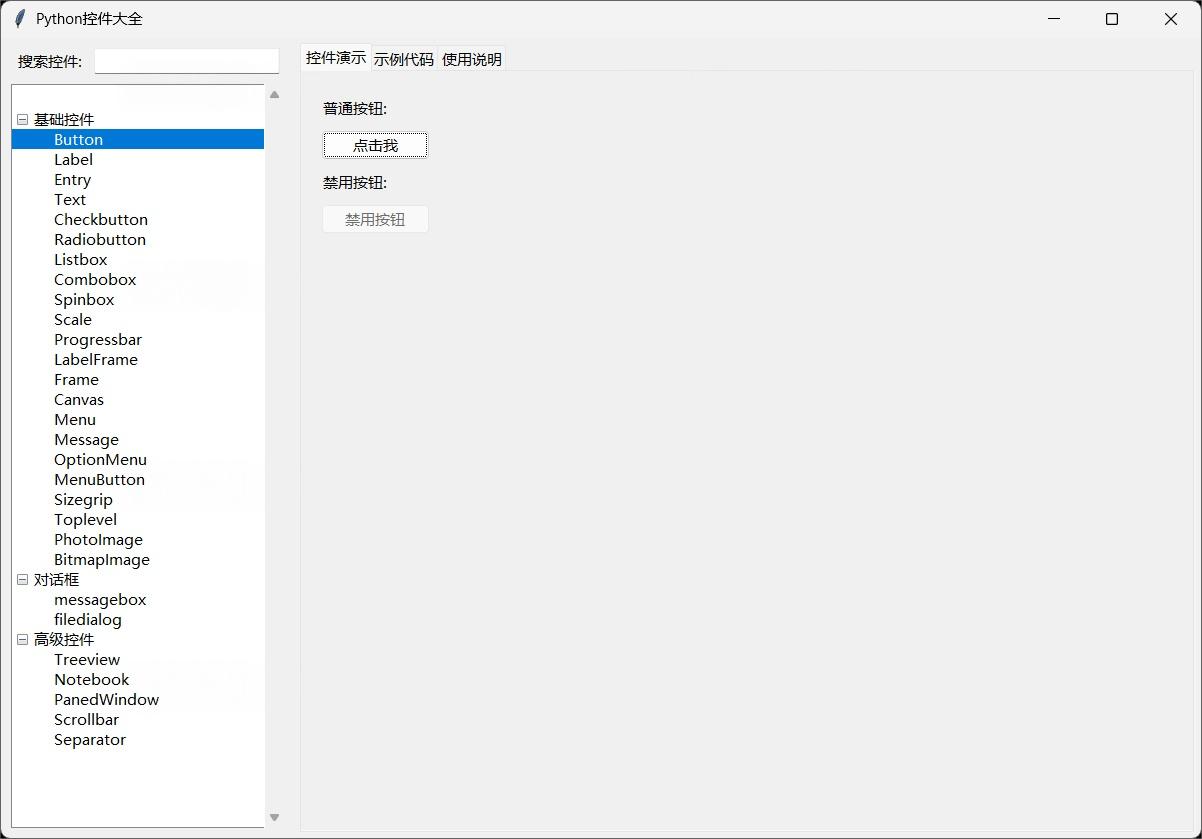Open the Combobox widget entry
Viewport: 1202px width, 839px height.
(x=95, y=279)
